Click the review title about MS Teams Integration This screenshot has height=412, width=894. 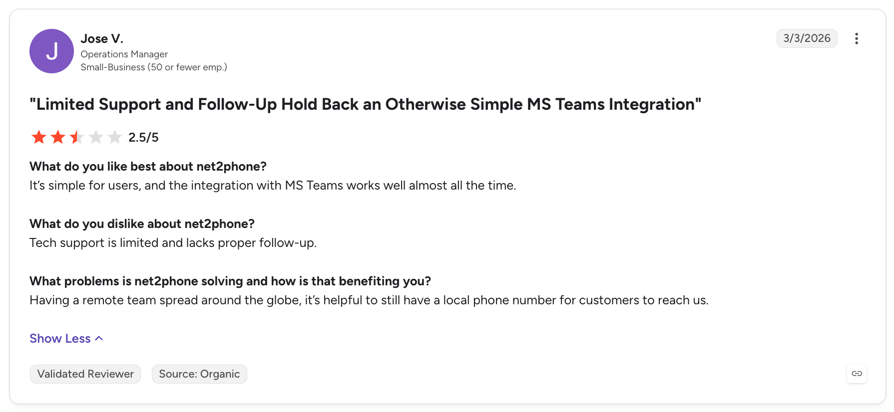point(365,104)
